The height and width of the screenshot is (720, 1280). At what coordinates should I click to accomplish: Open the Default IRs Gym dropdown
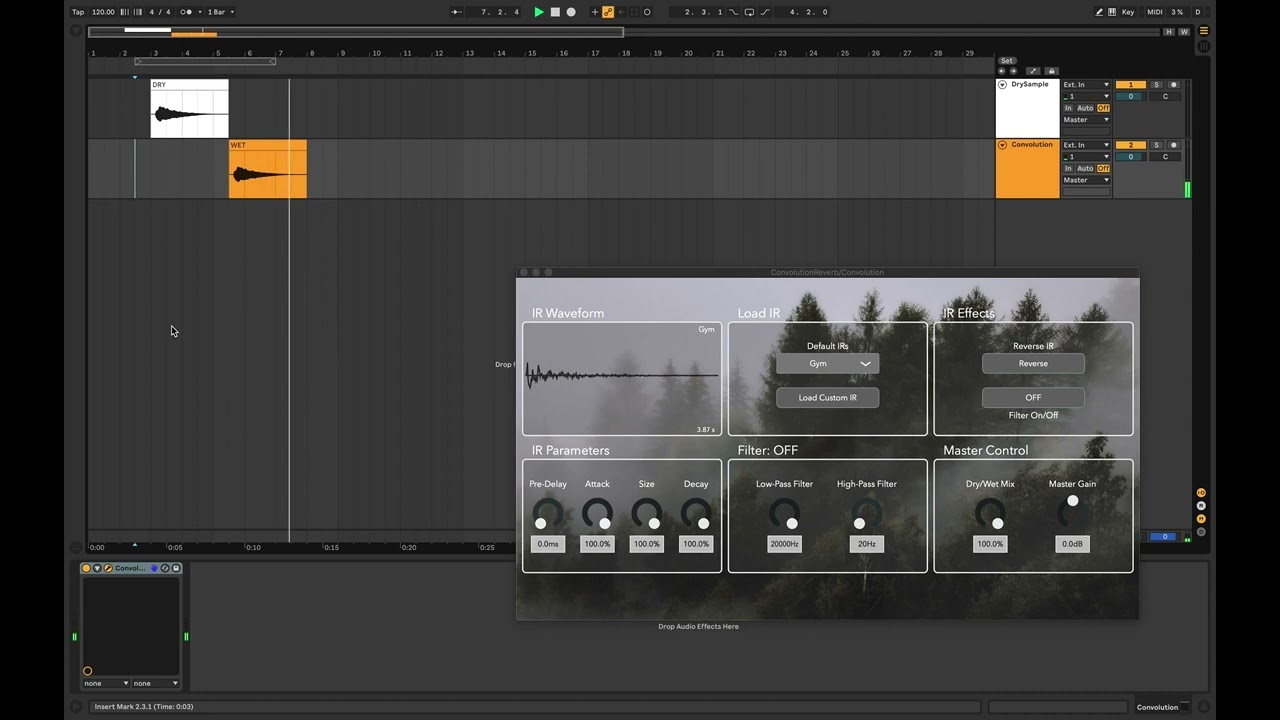828,364
